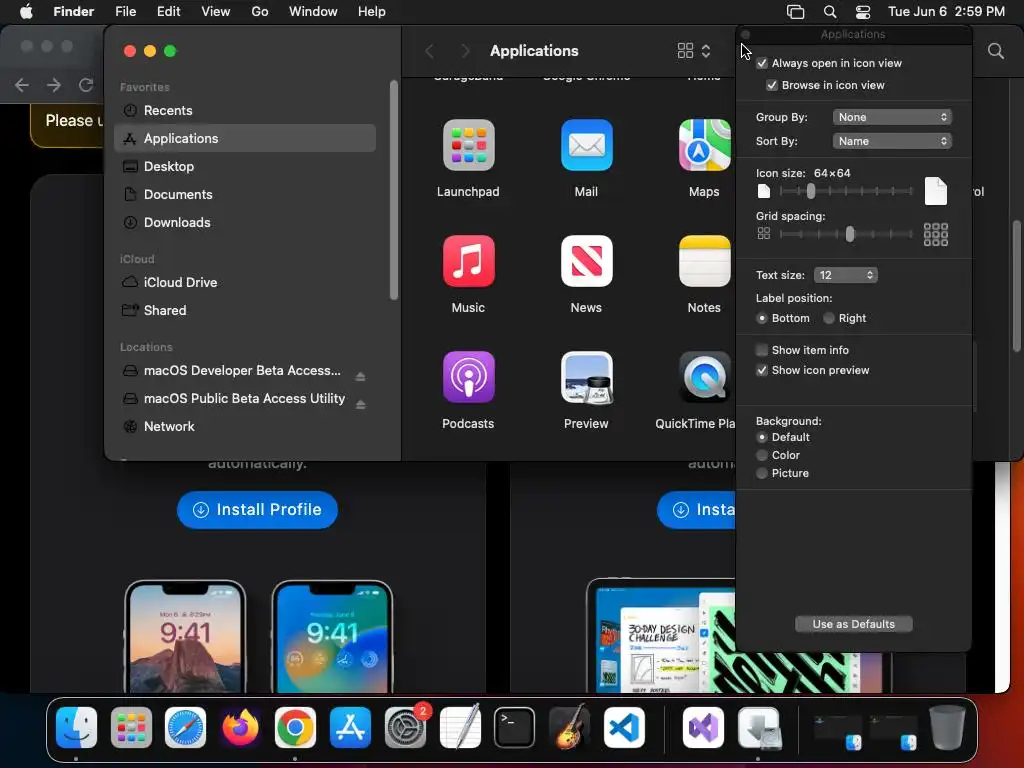Open Terminal from the Dock
1024x768 pixels.
[515, 727]
